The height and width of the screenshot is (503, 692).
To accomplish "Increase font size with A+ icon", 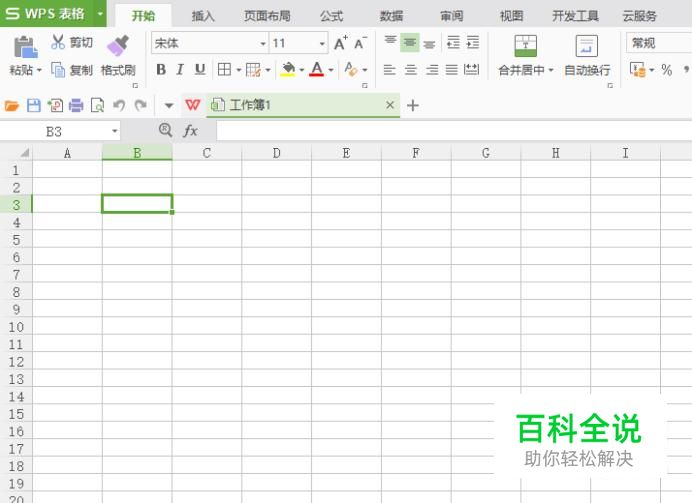I will point(340,43).
